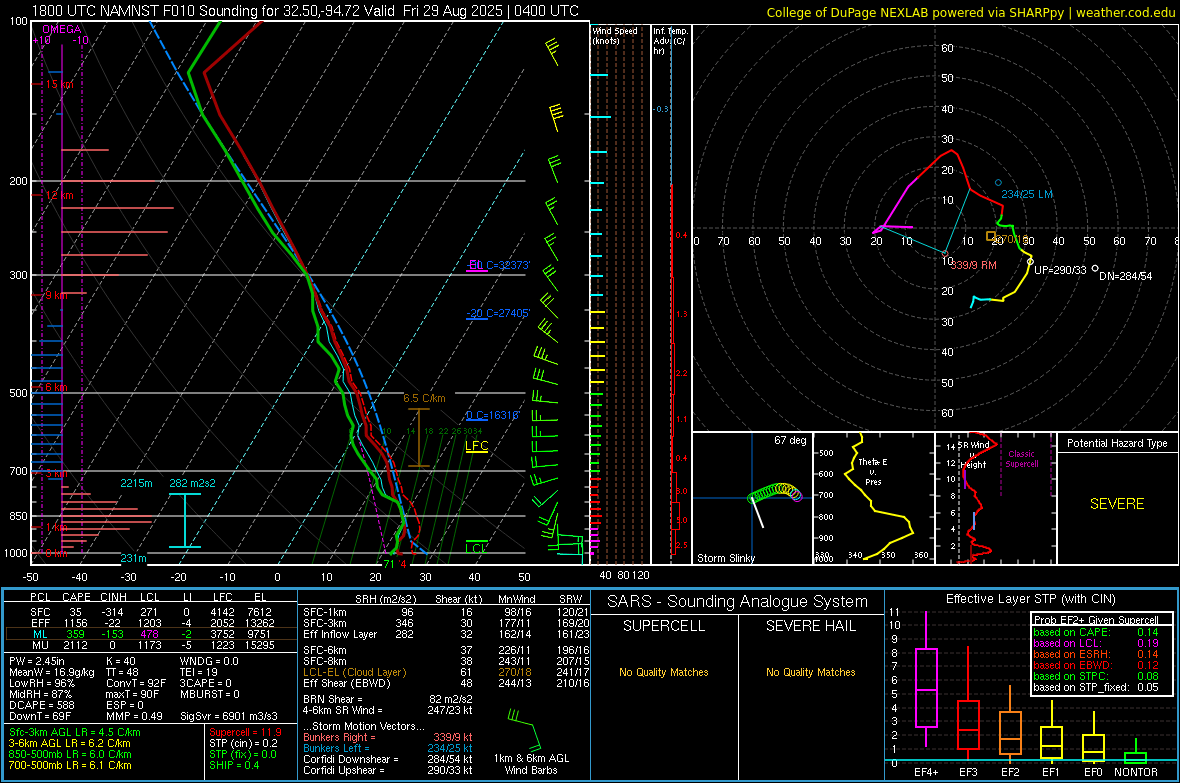
Task: Click the '282 m2s2' inflow layer value
Action: click(x=193, y=483)
